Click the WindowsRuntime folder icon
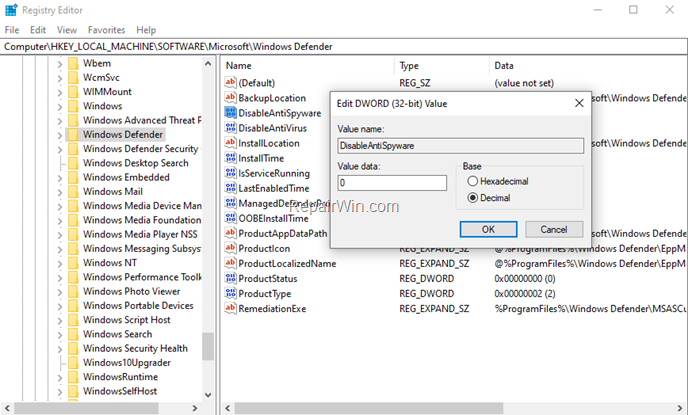The width and height of the screenshot is (688, 415). pos(73,377)
